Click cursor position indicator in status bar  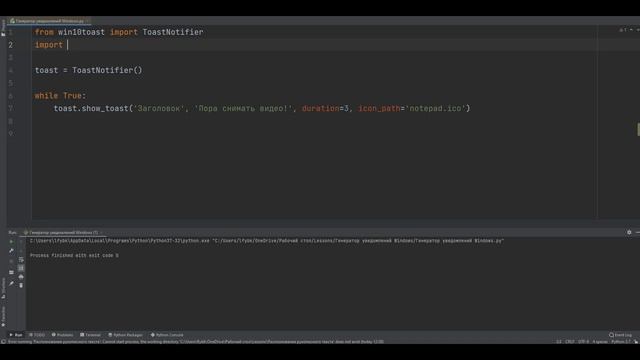(558, 342)
